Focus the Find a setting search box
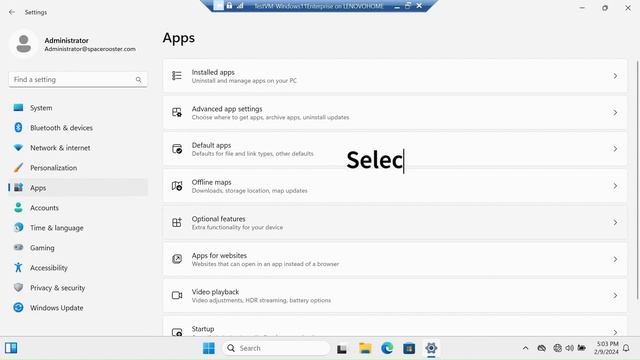This screenshot has width=640, height=360. point(78,80)
